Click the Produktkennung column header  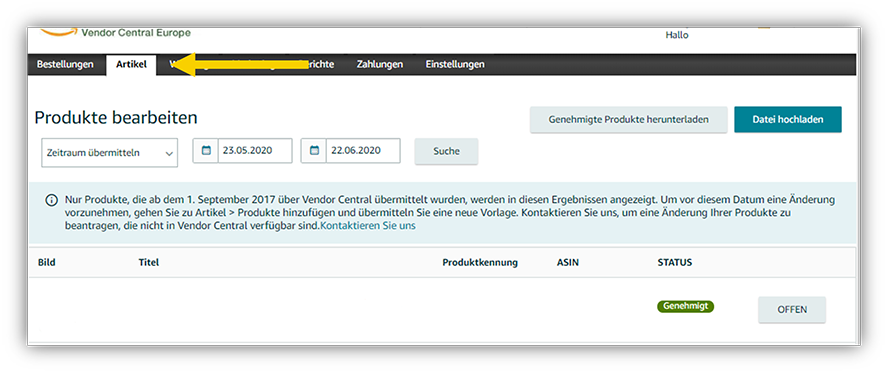click(480, 263)
